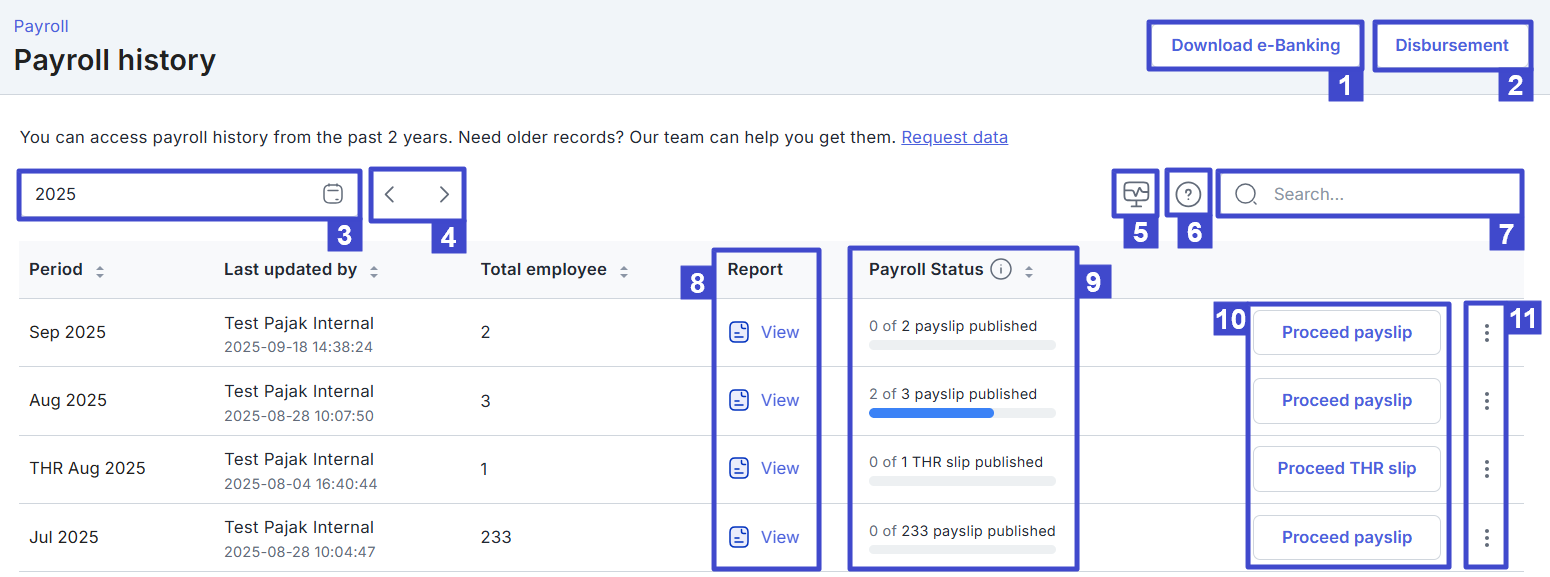Click the Download e-Banking button
This screenshot has width=1550, height=577.
[1255, 45]
